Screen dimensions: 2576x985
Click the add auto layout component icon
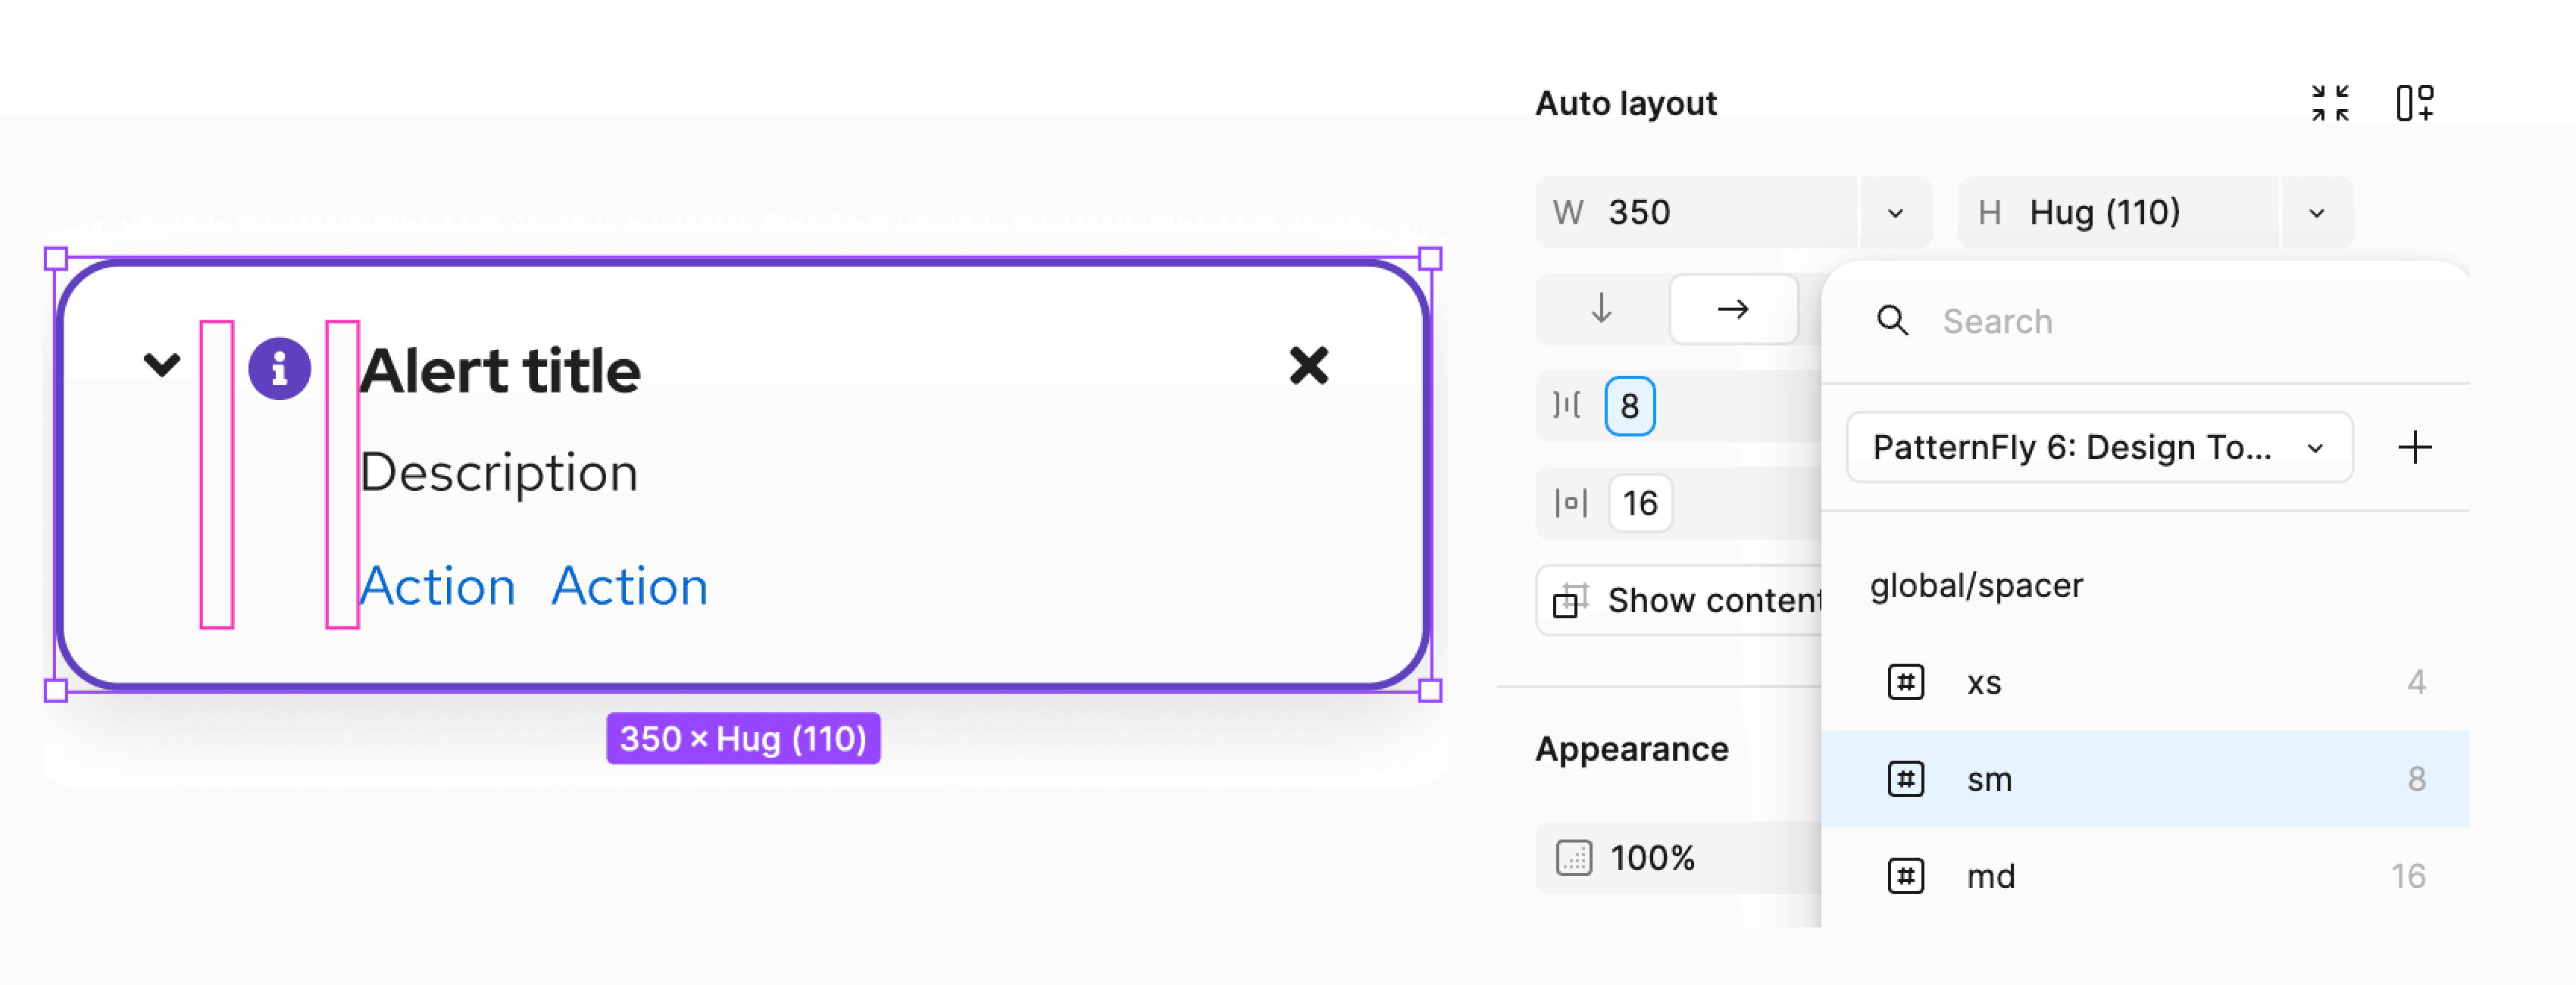point(2414,103)
